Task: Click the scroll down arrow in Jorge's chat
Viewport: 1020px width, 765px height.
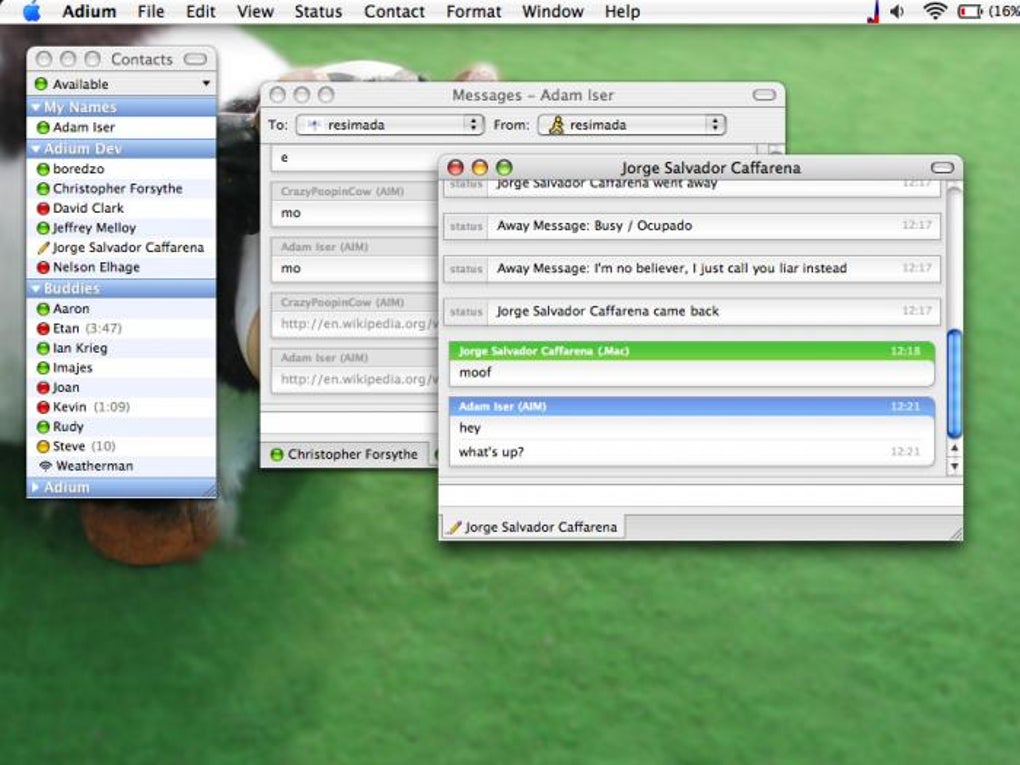Action: tap(954, 466)
